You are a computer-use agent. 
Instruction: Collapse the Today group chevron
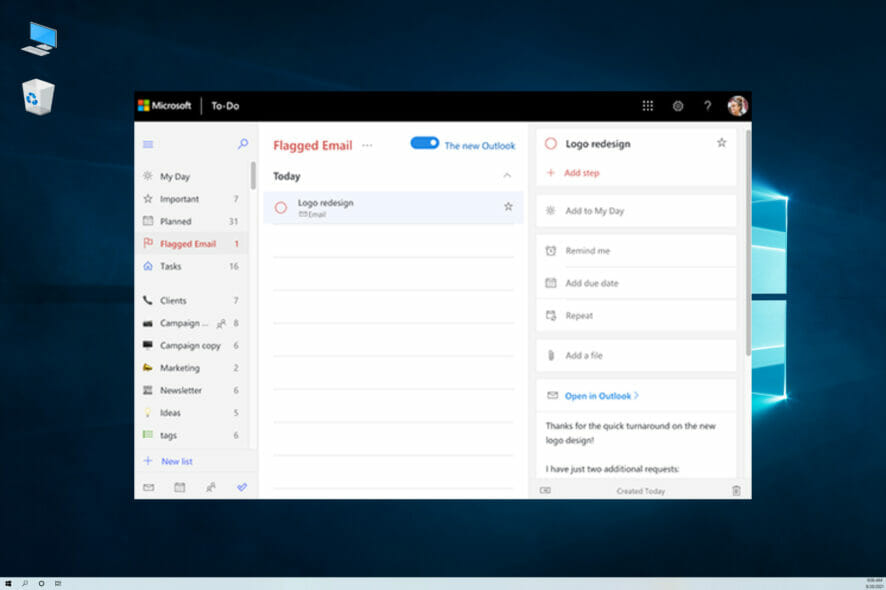(507, 176)
